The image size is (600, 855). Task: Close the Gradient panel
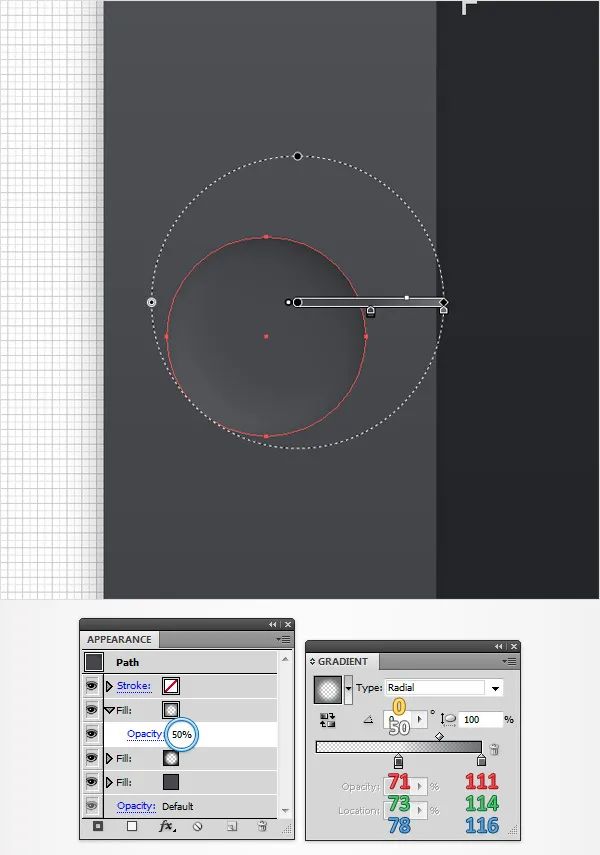(514, 646)
